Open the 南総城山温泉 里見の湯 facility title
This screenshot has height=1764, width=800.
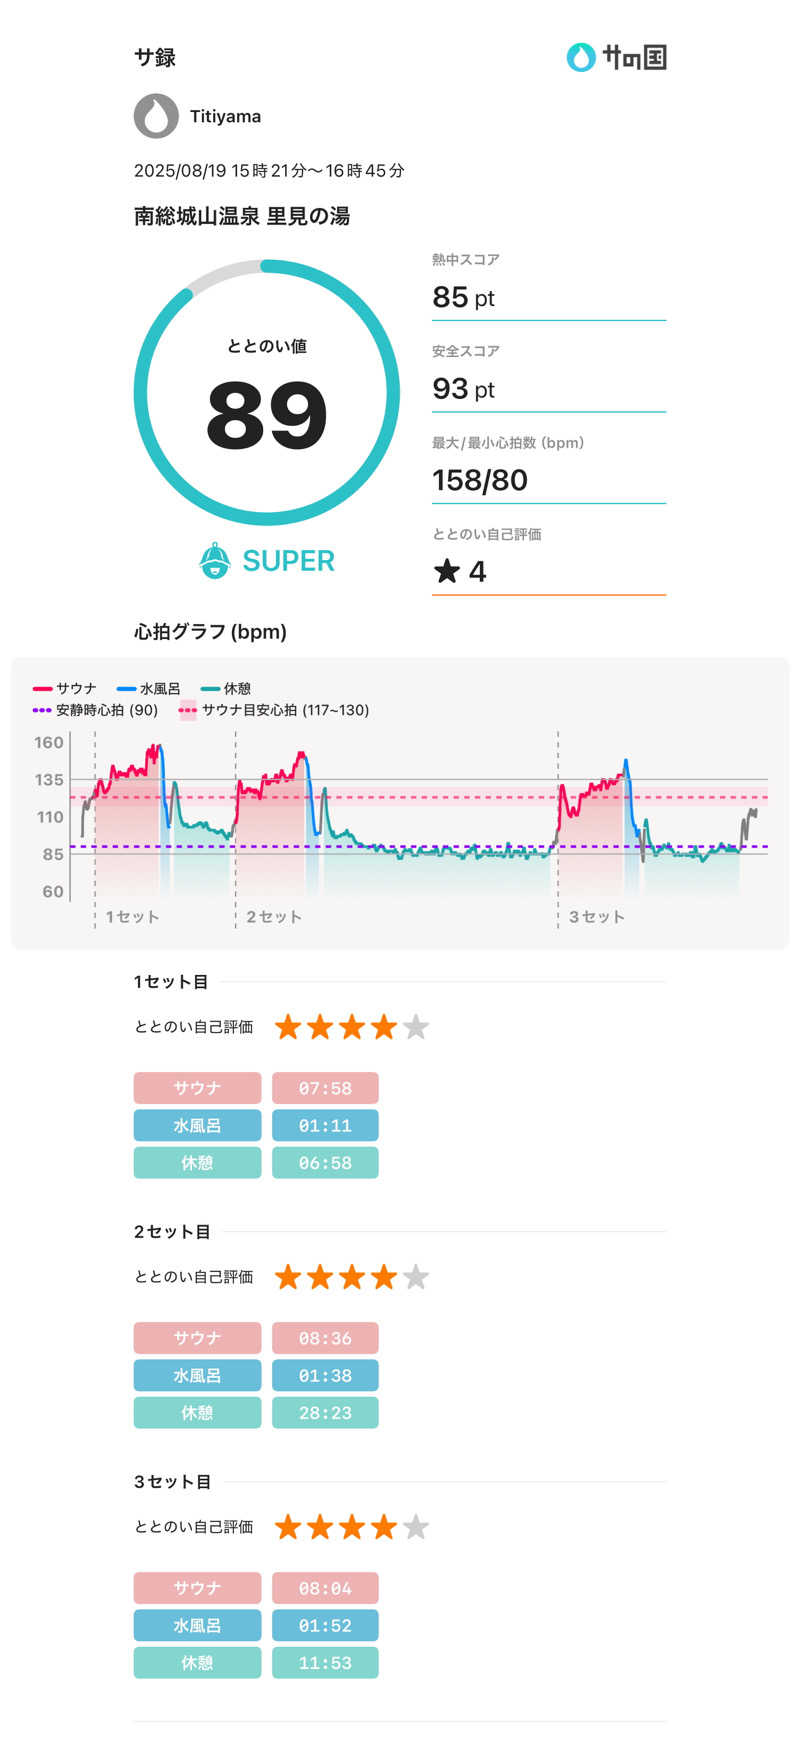pos(242,216)
